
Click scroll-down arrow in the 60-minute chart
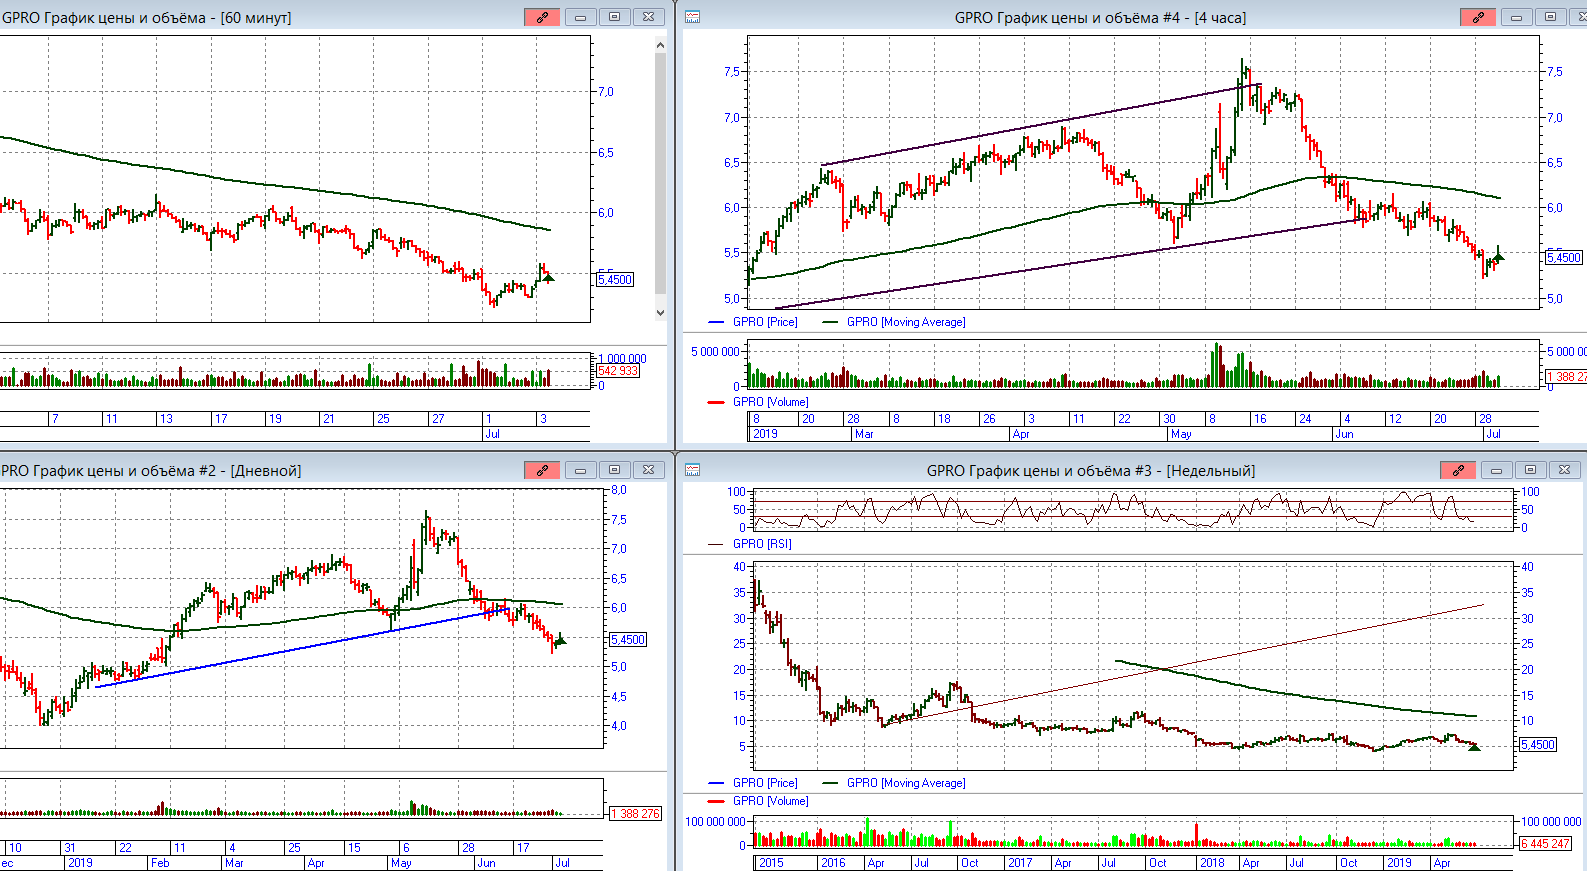(660, 313)
